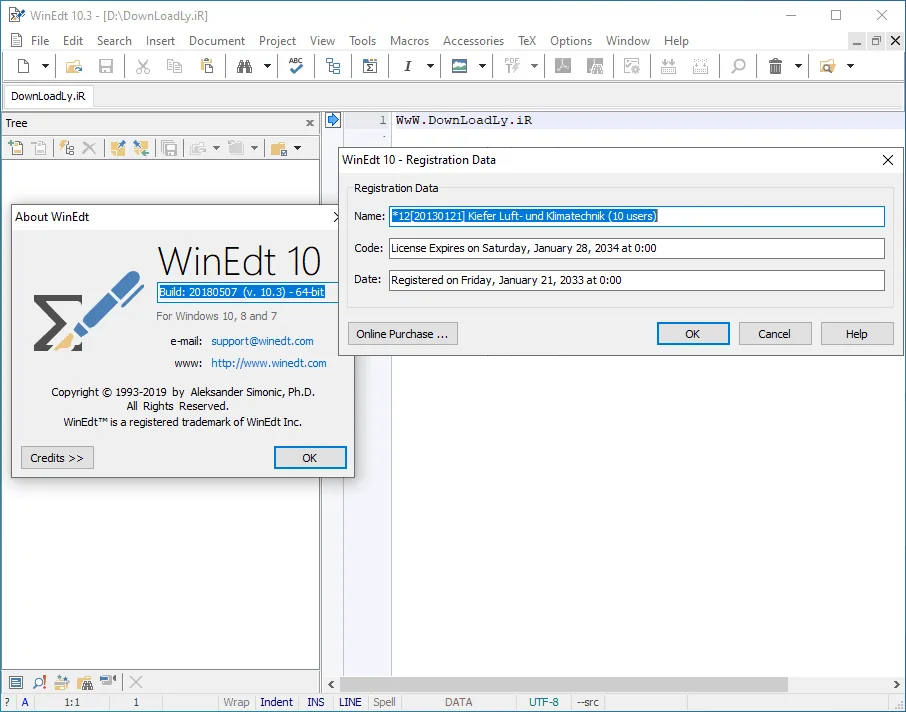Click the italic I font toolbar icon

pyautogui.click(x=407, y=66)
